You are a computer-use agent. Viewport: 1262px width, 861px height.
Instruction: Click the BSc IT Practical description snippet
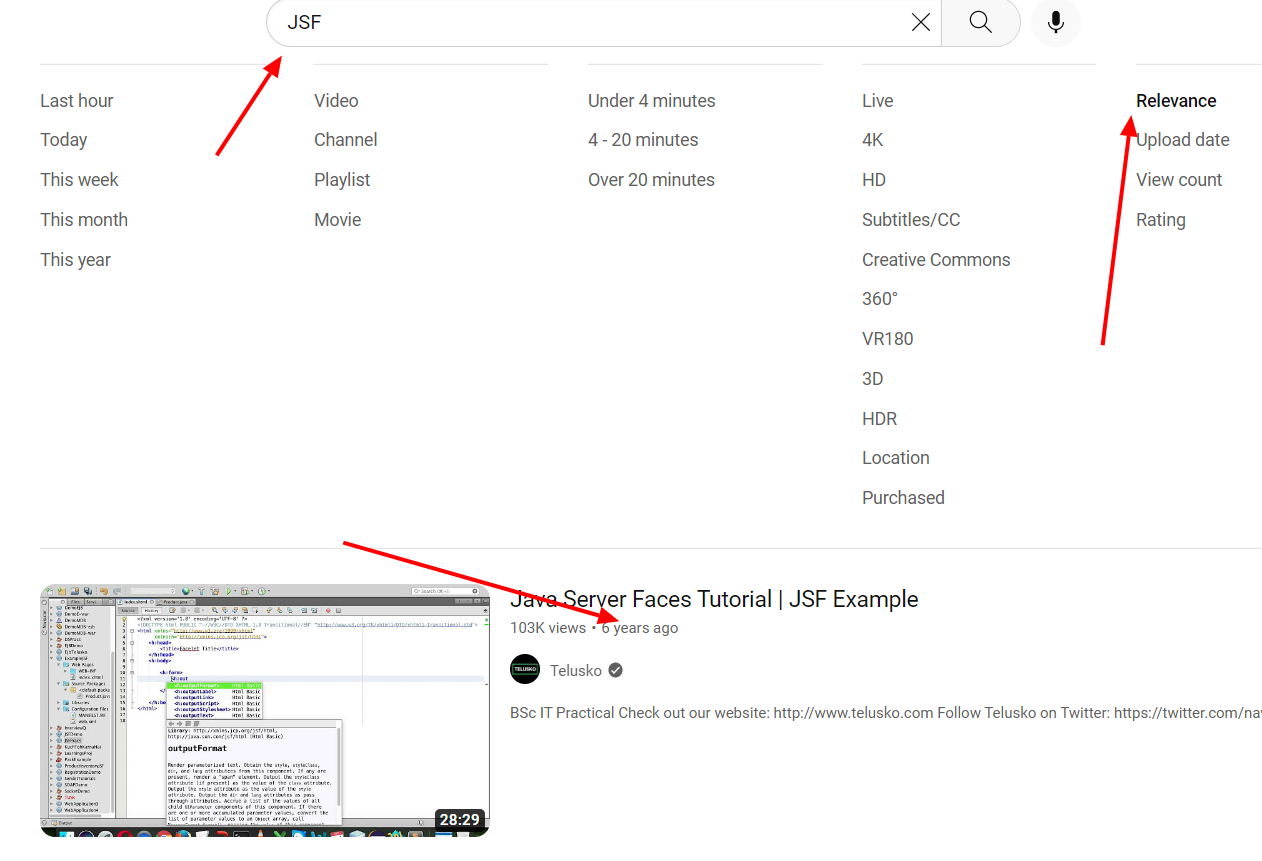tap(886, 713)
